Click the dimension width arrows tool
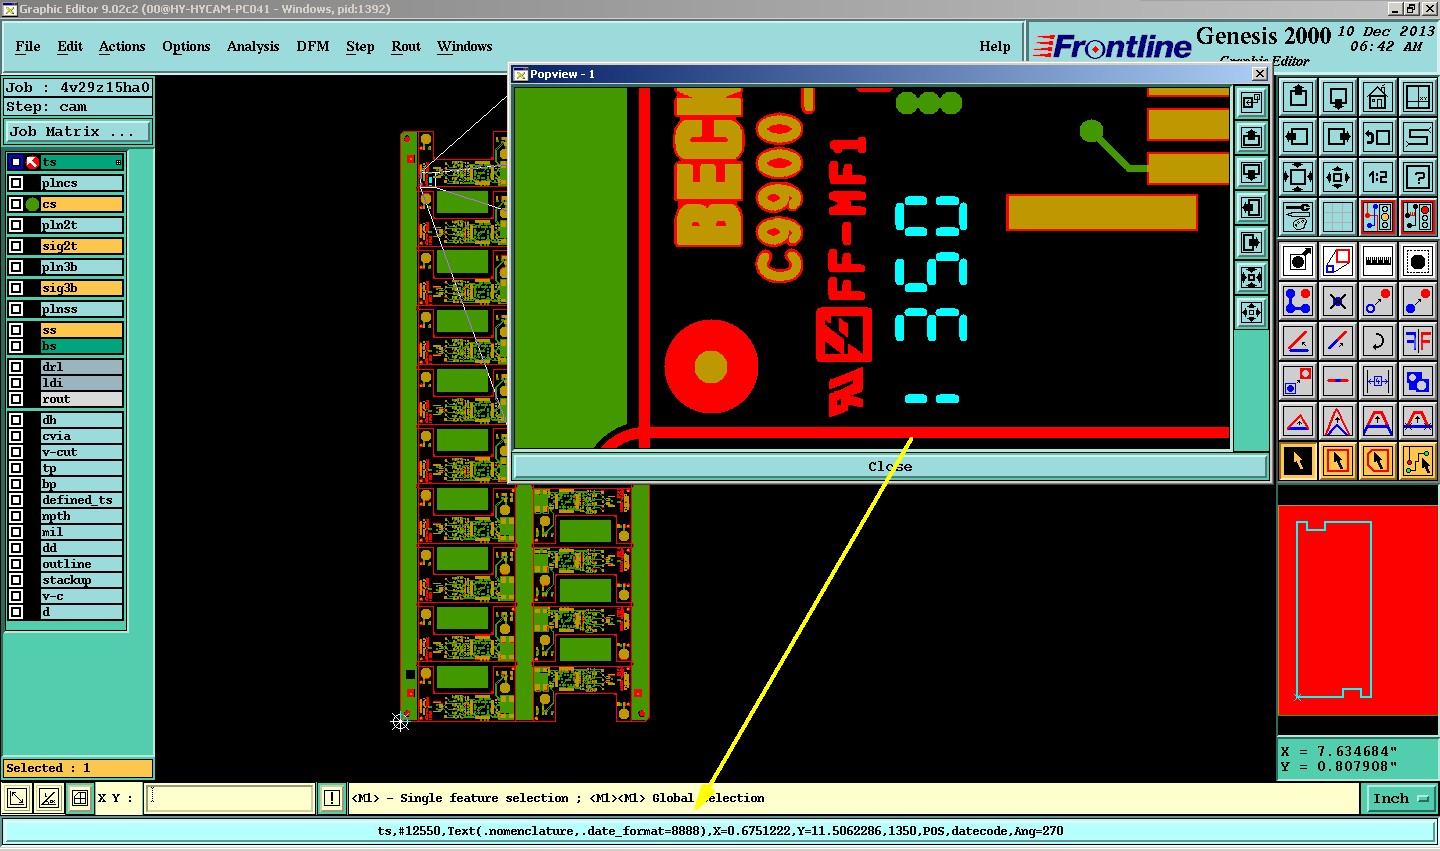Viewport: 1440px width, 851px height. (x=1378, y=381)
